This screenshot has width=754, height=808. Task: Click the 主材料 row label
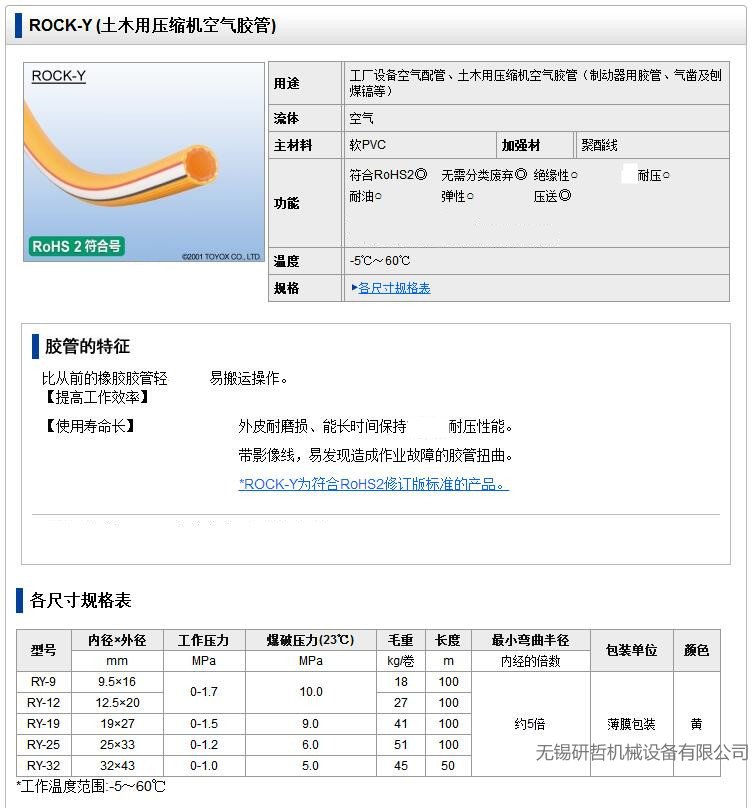click(x=293, y=145)
